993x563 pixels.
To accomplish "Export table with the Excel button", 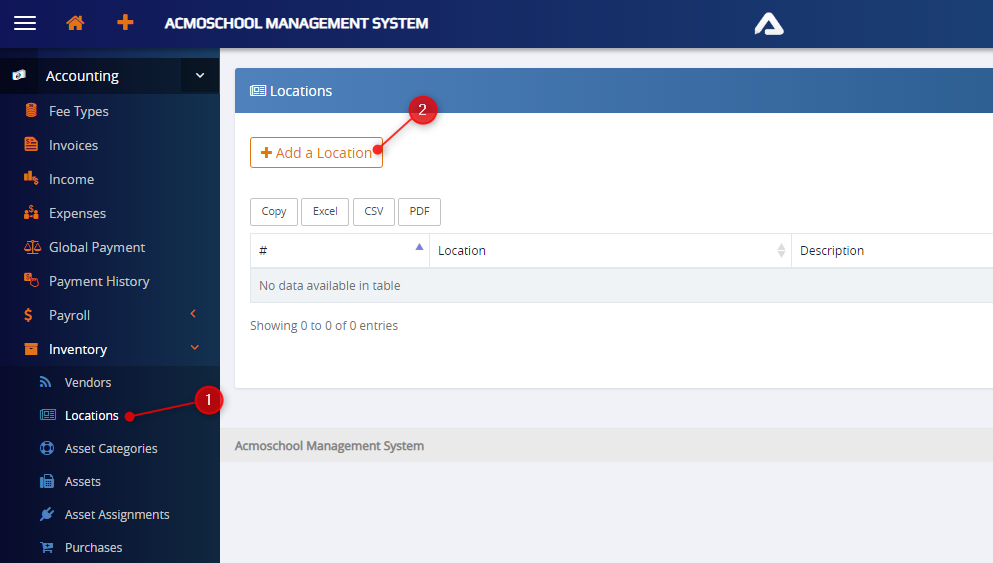I will (325, 212).
